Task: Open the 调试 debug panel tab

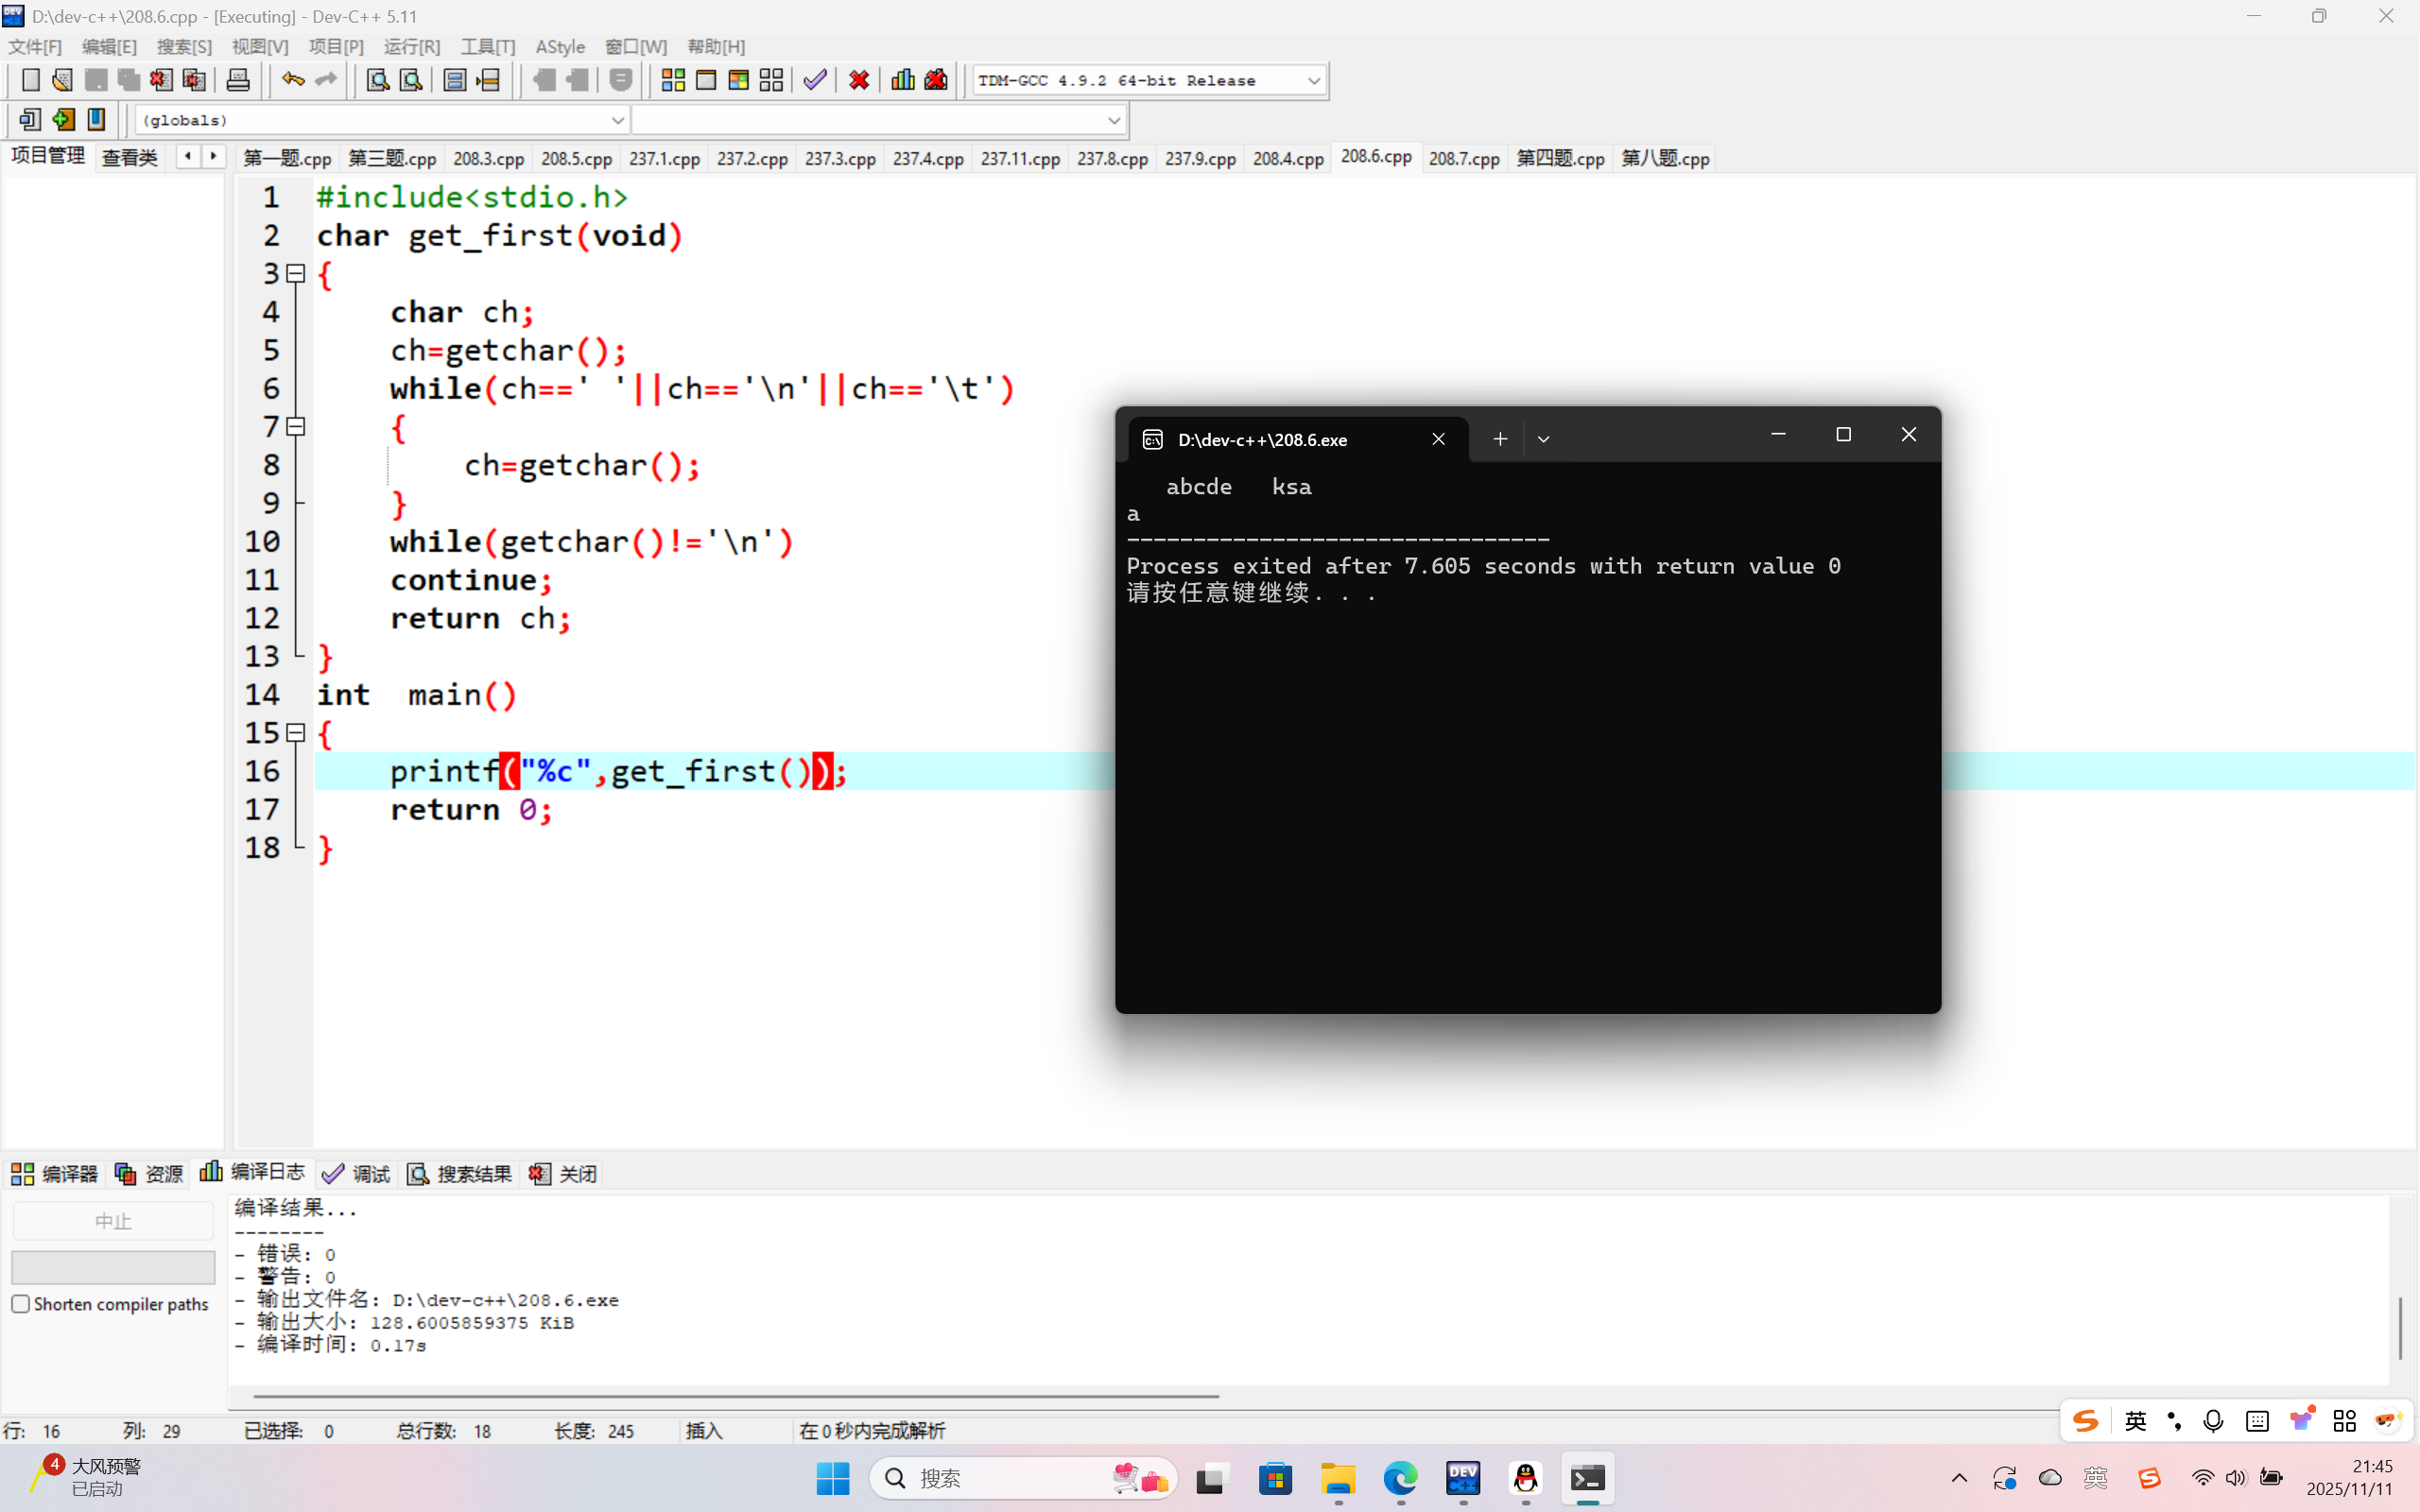Action: [x=357, y=1174]
